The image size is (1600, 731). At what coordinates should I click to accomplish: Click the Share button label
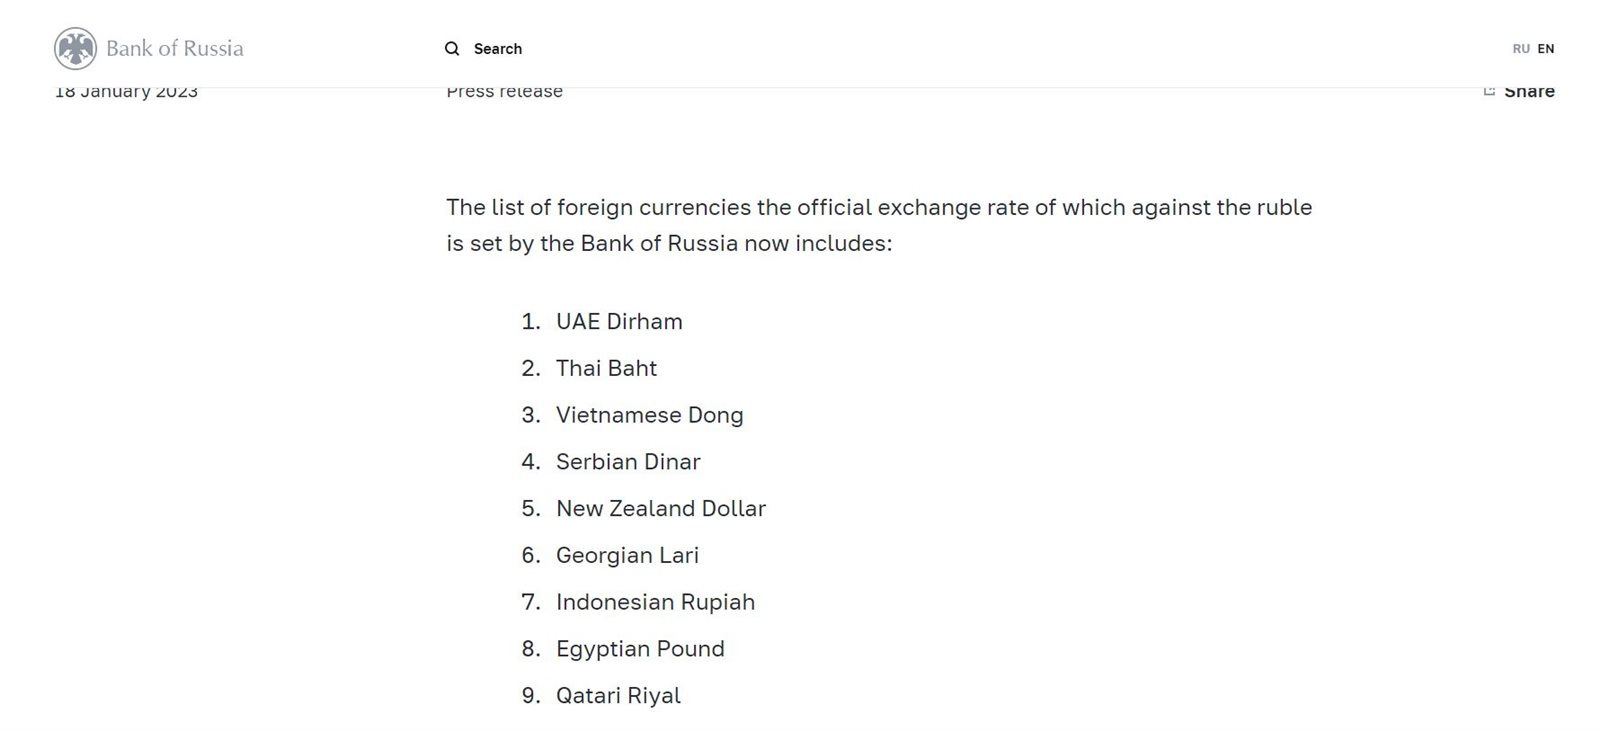tap(1529, 92)
